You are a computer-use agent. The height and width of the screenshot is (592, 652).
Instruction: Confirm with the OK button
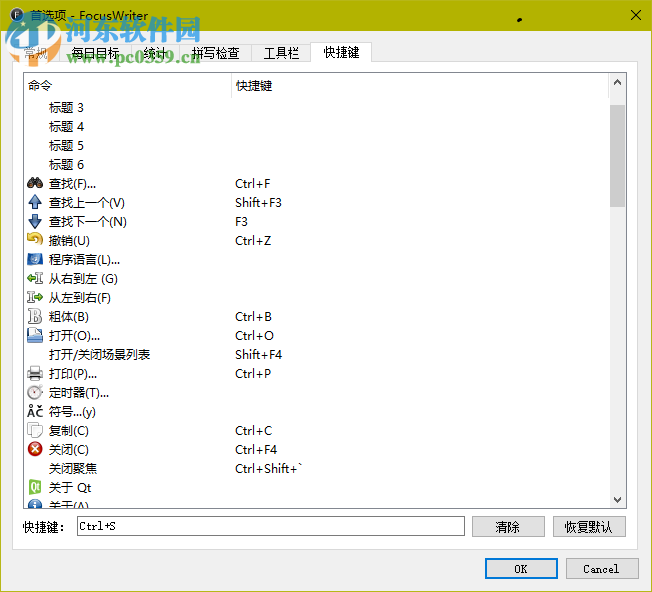(x=521, y=568)
